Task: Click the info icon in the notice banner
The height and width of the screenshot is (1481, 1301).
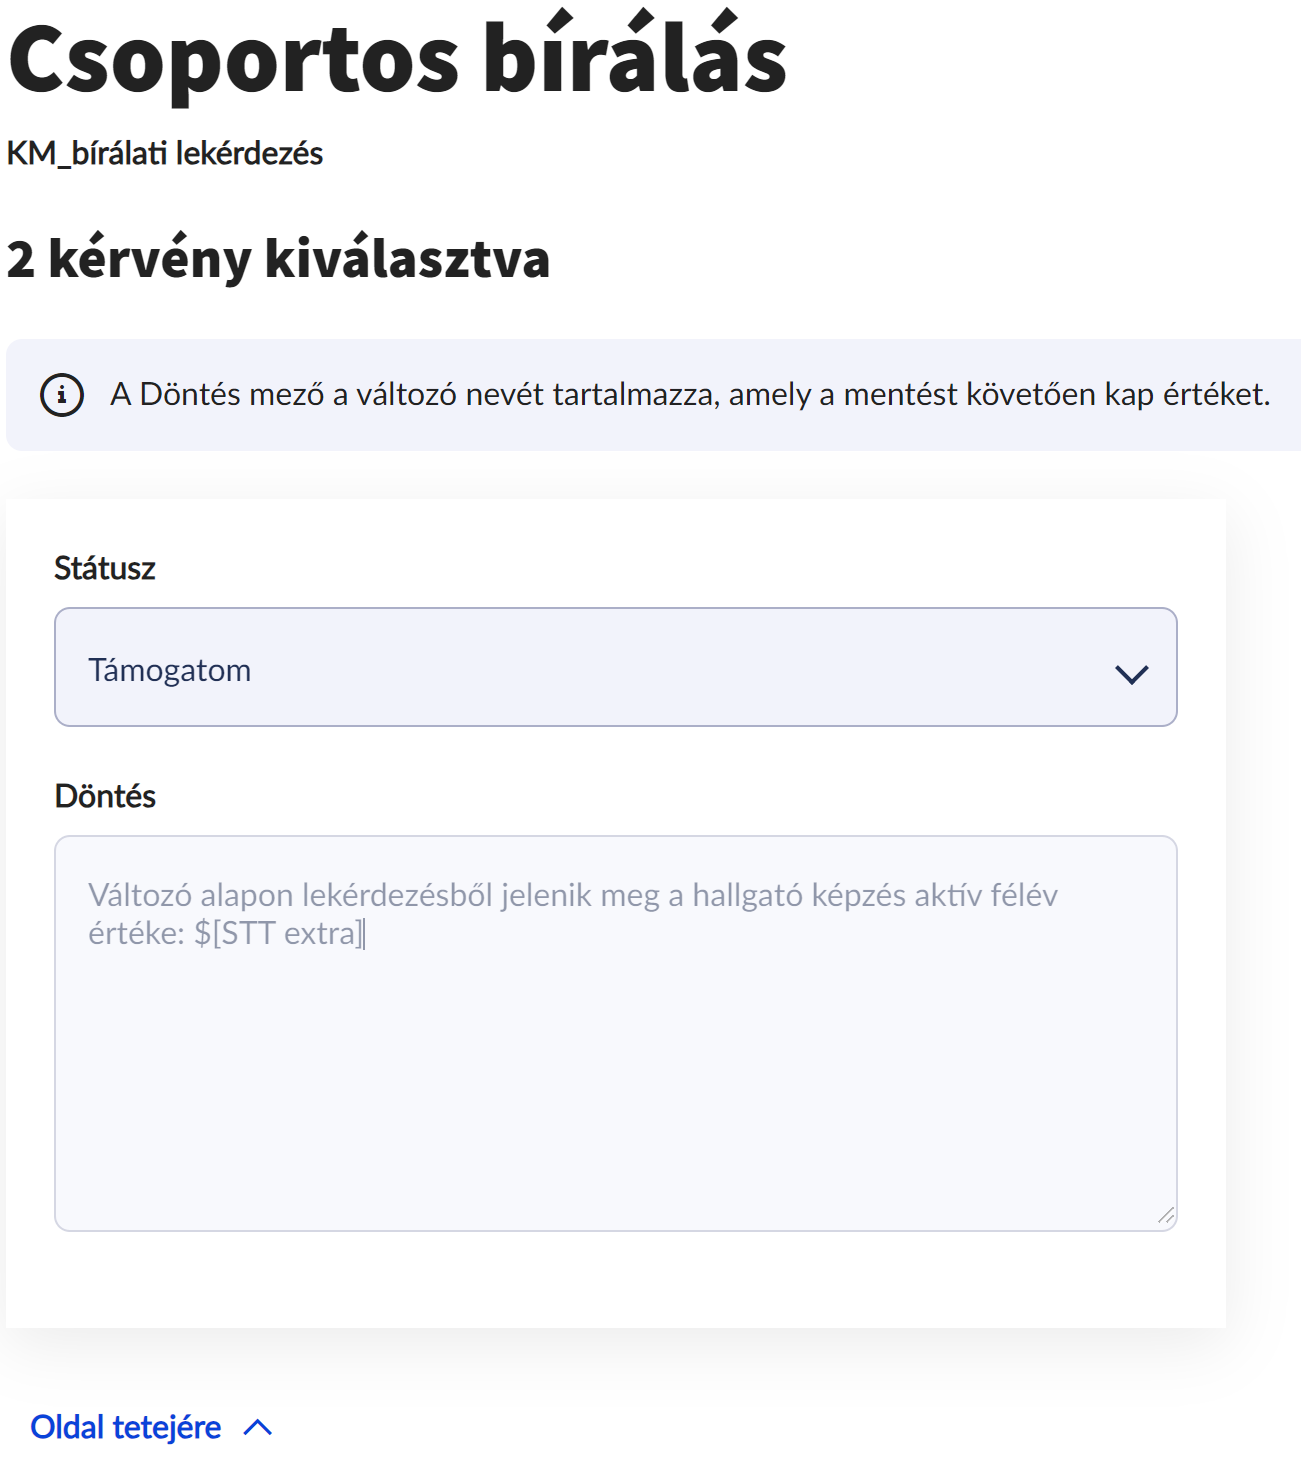Action: tap(62, 395)
